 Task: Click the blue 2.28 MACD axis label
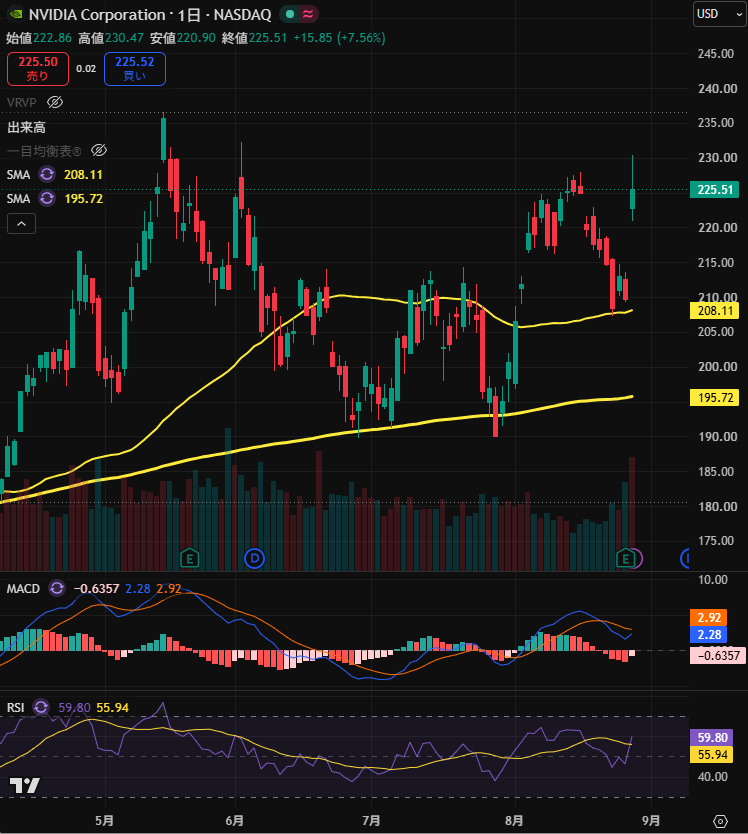pos(709,635)
